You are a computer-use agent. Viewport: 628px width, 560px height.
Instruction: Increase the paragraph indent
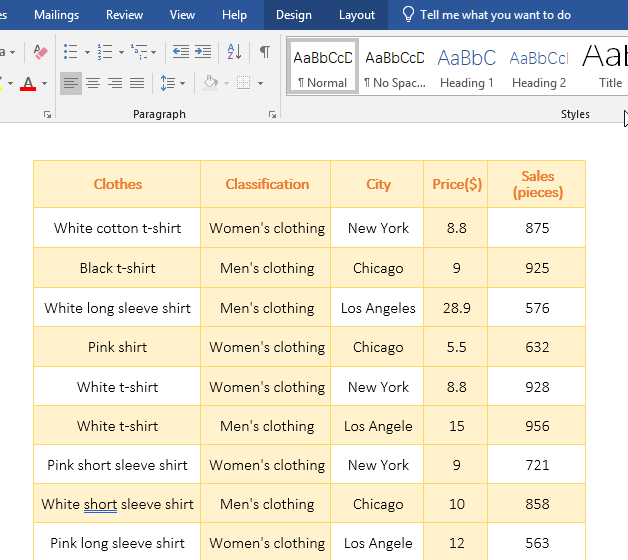(x=203, y=52)
